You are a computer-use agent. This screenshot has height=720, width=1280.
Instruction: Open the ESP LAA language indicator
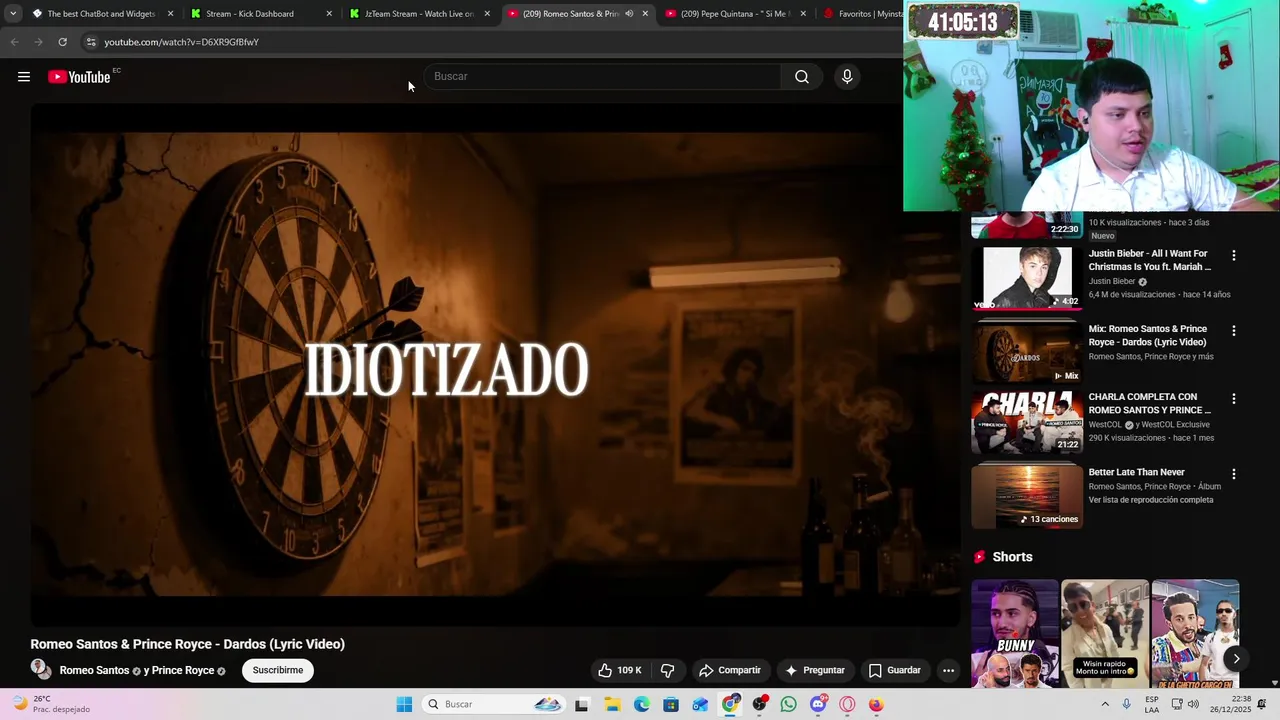[1153, 704]
